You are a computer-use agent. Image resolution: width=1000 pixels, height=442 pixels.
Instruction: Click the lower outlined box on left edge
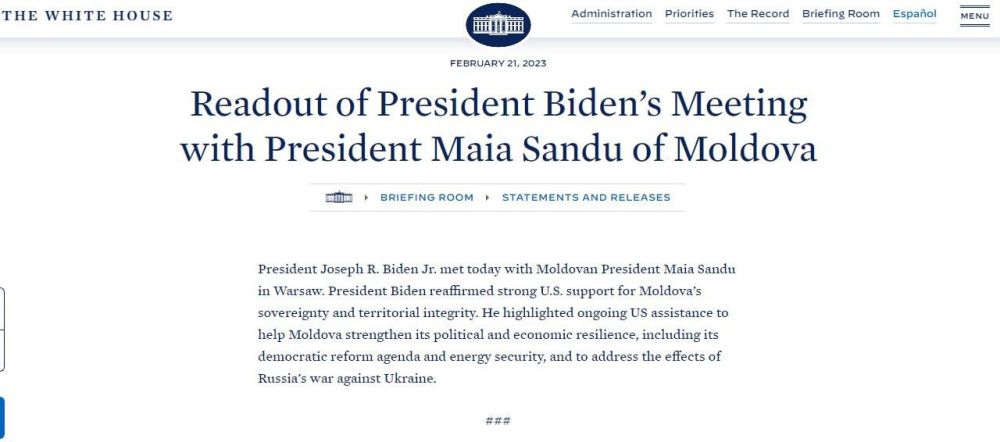[x=2, y=351]
